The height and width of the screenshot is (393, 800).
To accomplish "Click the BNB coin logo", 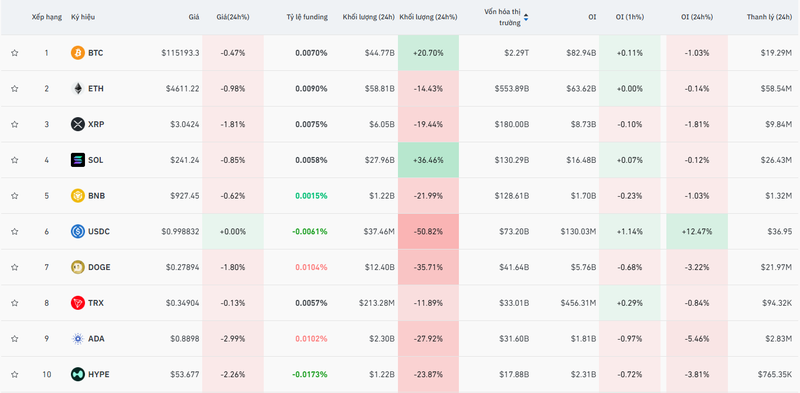I will (x=78, y=195).
